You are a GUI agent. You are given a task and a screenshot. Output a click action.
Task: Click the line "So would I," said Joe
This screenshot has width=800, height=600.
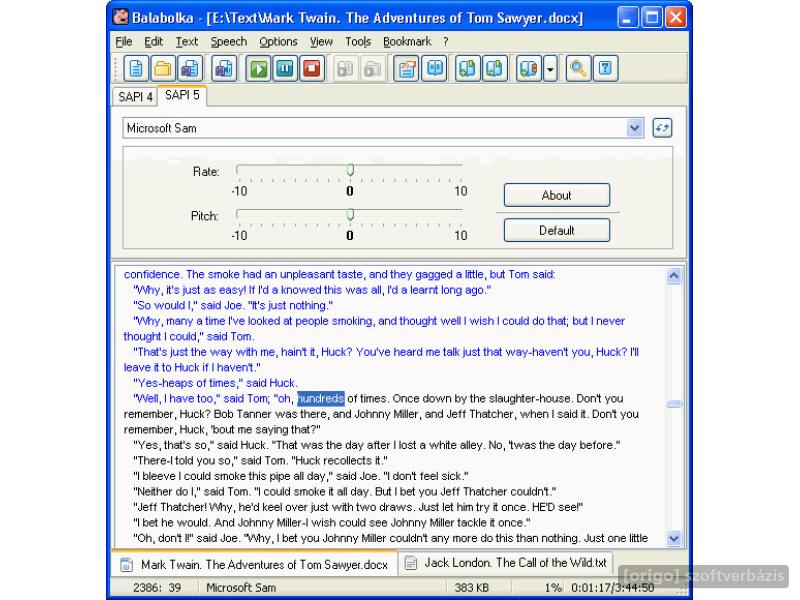coord(233,306)
